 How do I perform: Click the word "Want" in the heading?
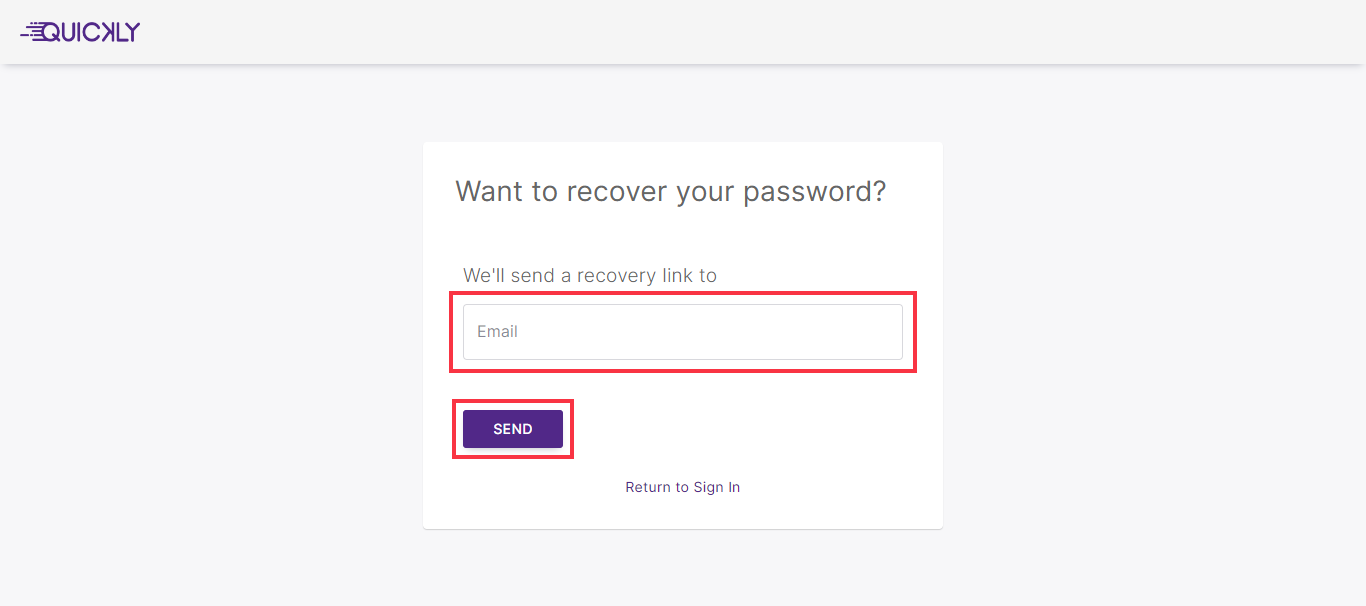click(489, 191)
